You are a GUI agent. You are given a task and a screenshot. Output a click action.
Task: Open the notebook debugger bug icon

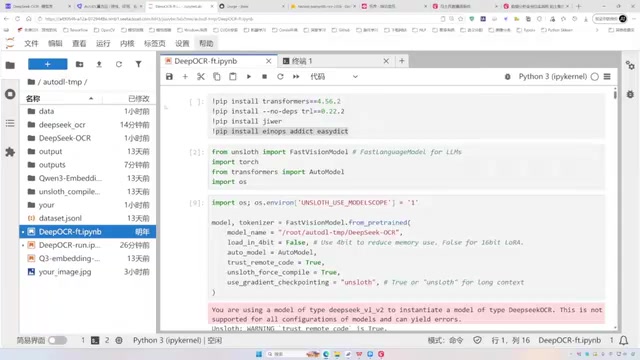(x=507, y=77)
